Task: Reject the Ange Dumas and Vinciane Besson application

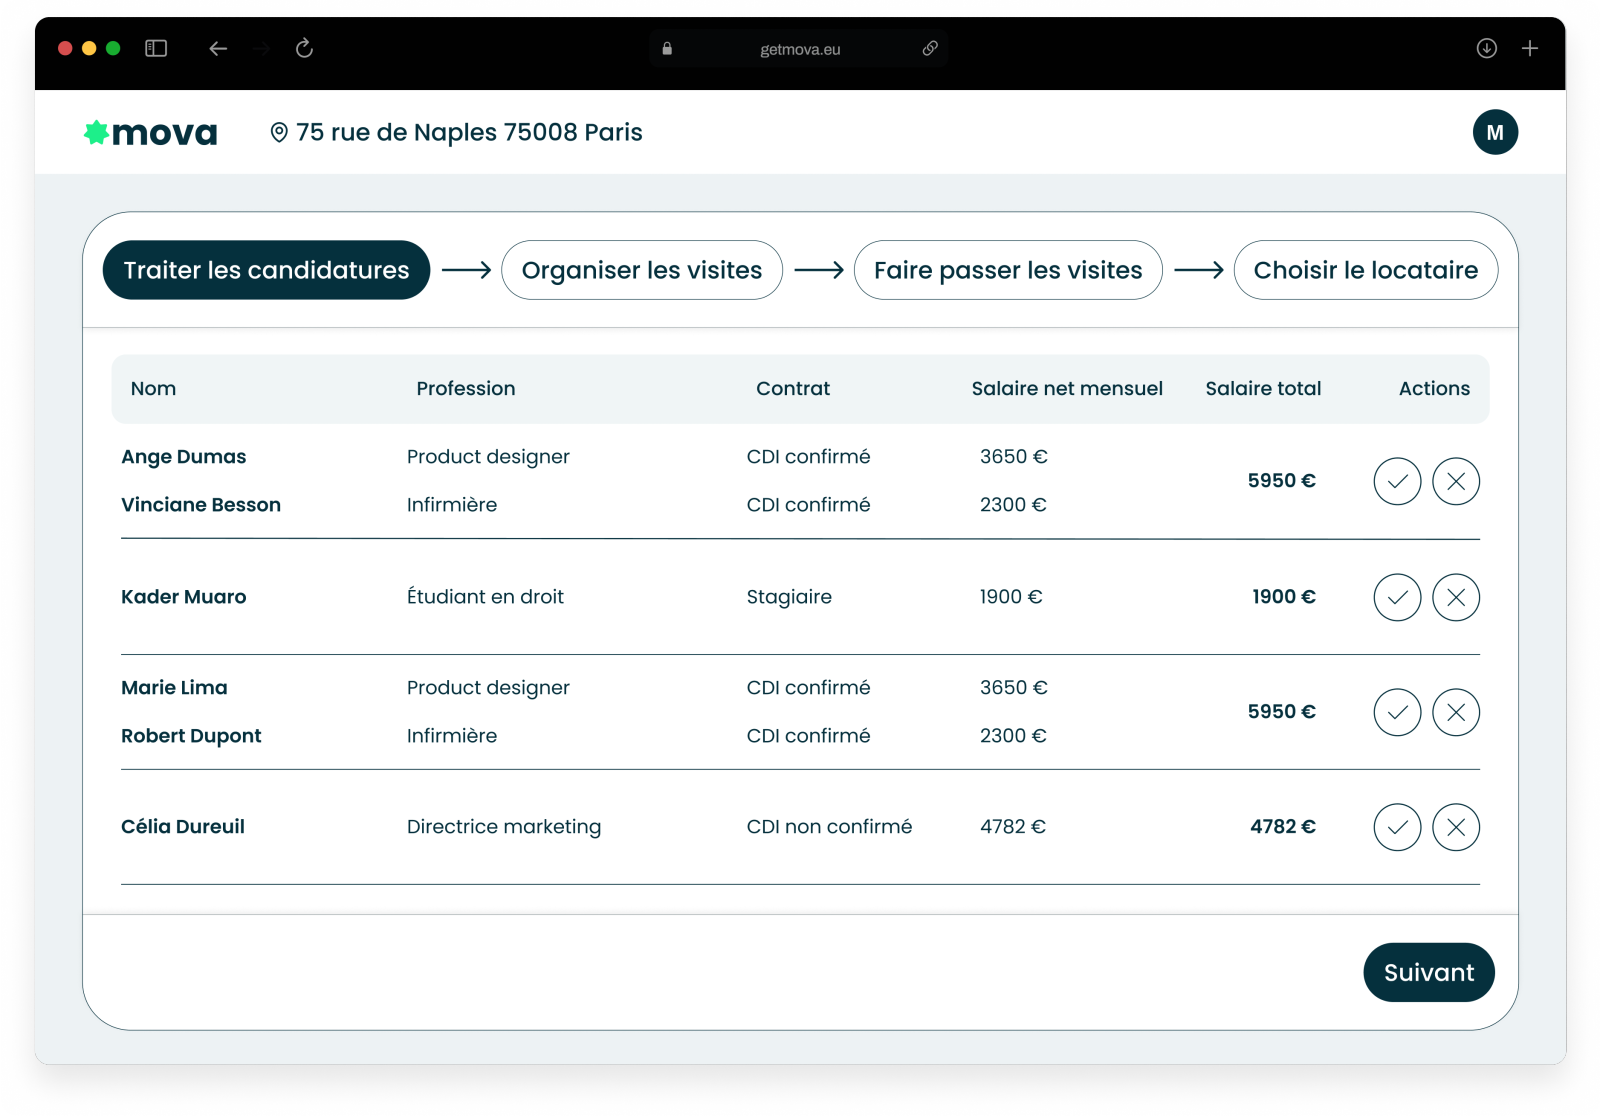Action: pos(1456,481)
